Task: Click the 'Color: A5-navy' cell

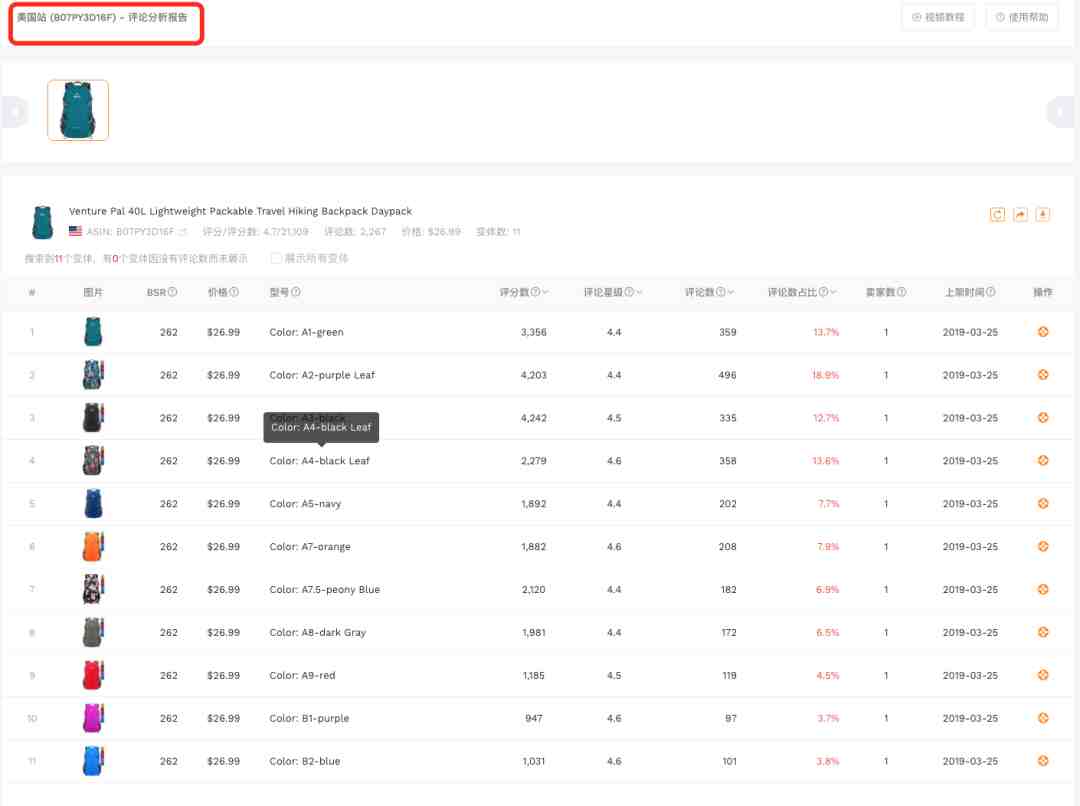Action: click(305, 504)
